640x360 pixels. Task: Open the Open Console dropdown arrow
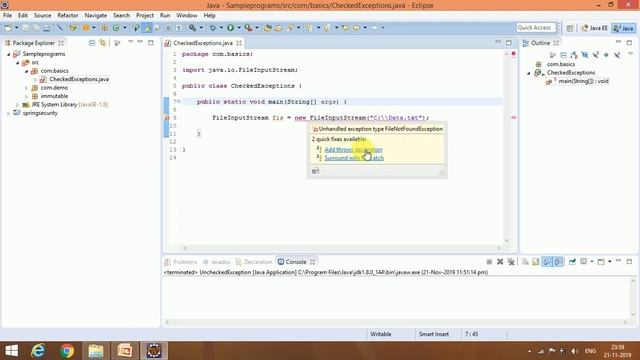coord(610,262)
